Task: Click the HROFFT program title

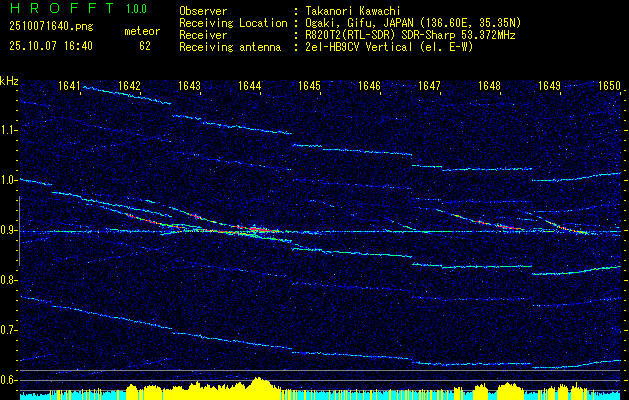Action: point(62,8)
